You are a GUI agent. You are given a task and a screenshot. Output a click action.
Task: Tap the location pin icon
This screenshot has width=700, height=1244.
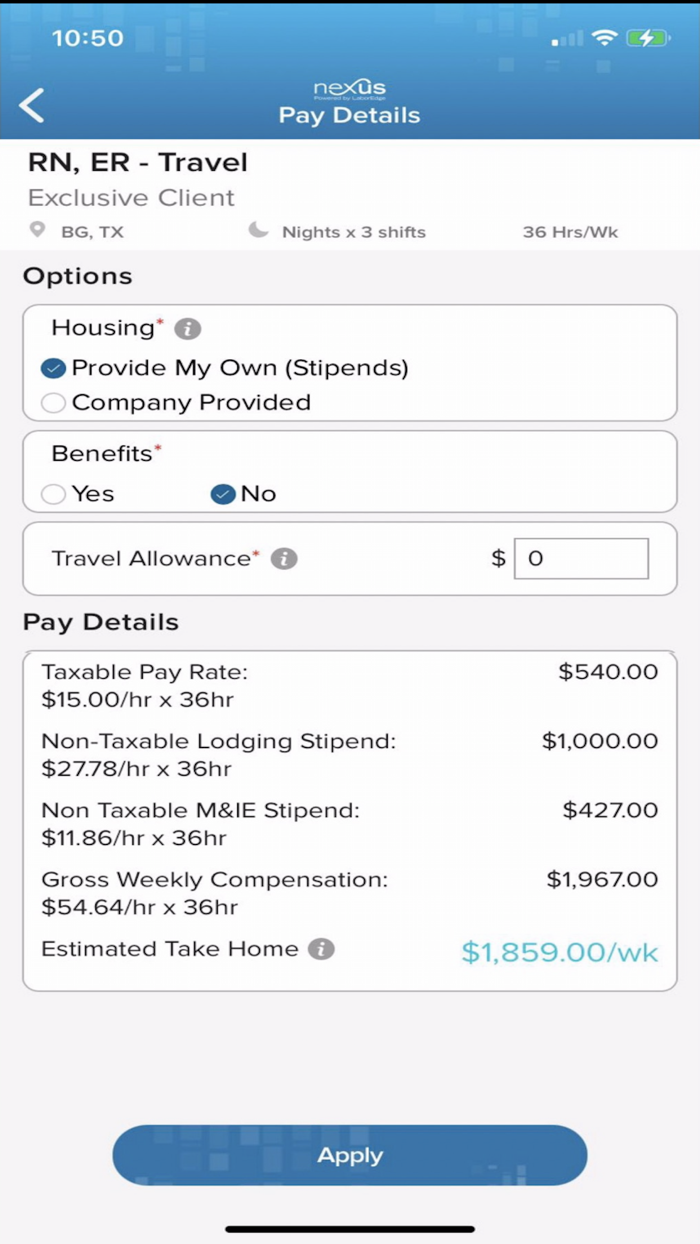38,231
